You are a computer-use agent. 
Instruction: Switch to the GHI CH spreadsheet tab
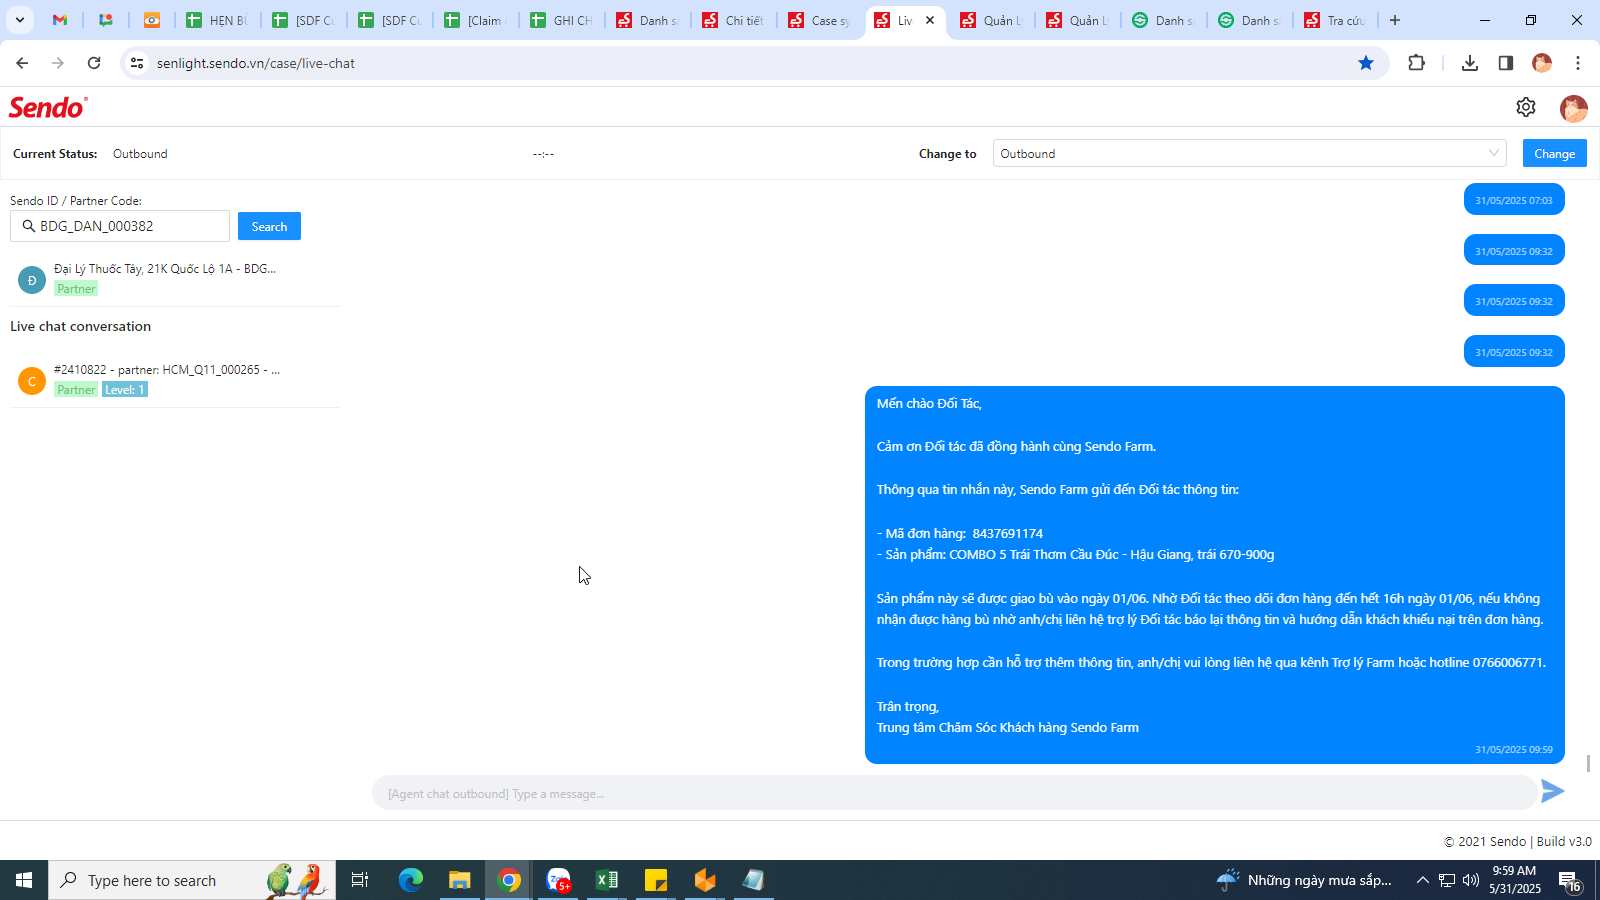(563, 20)
